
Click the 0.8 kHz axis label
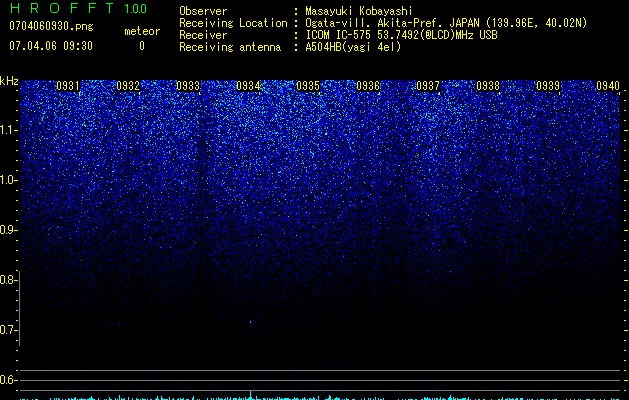point(8,280)
